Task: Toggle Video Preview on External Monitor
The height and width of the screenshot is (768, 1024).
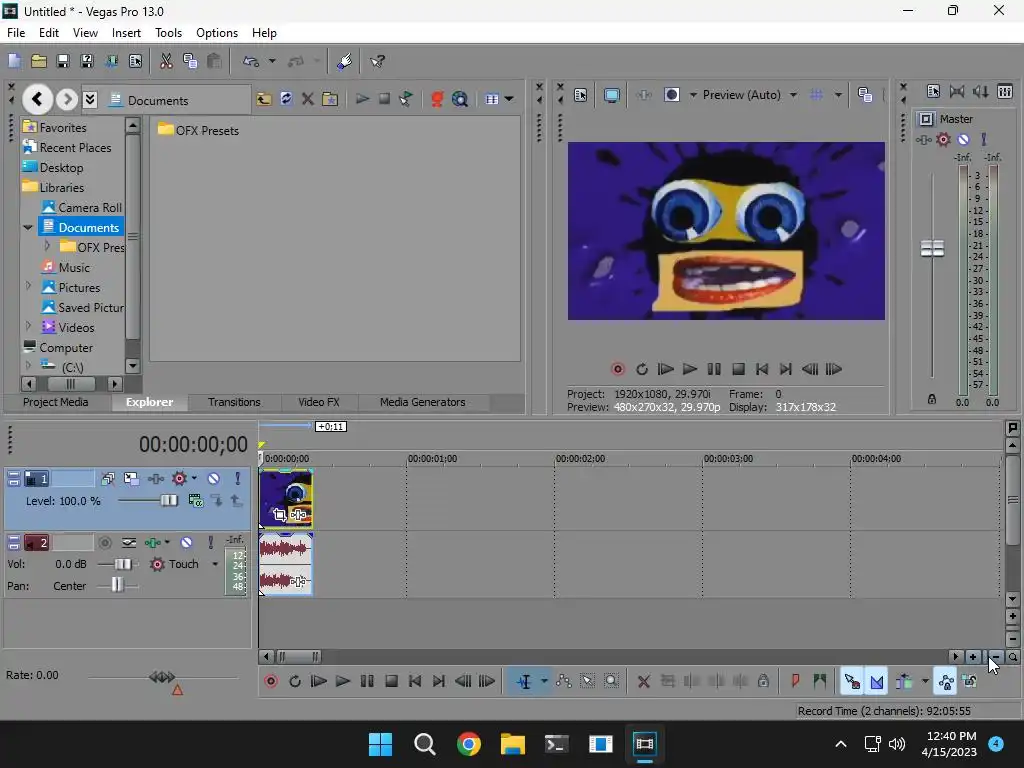Action: [611, 95]
